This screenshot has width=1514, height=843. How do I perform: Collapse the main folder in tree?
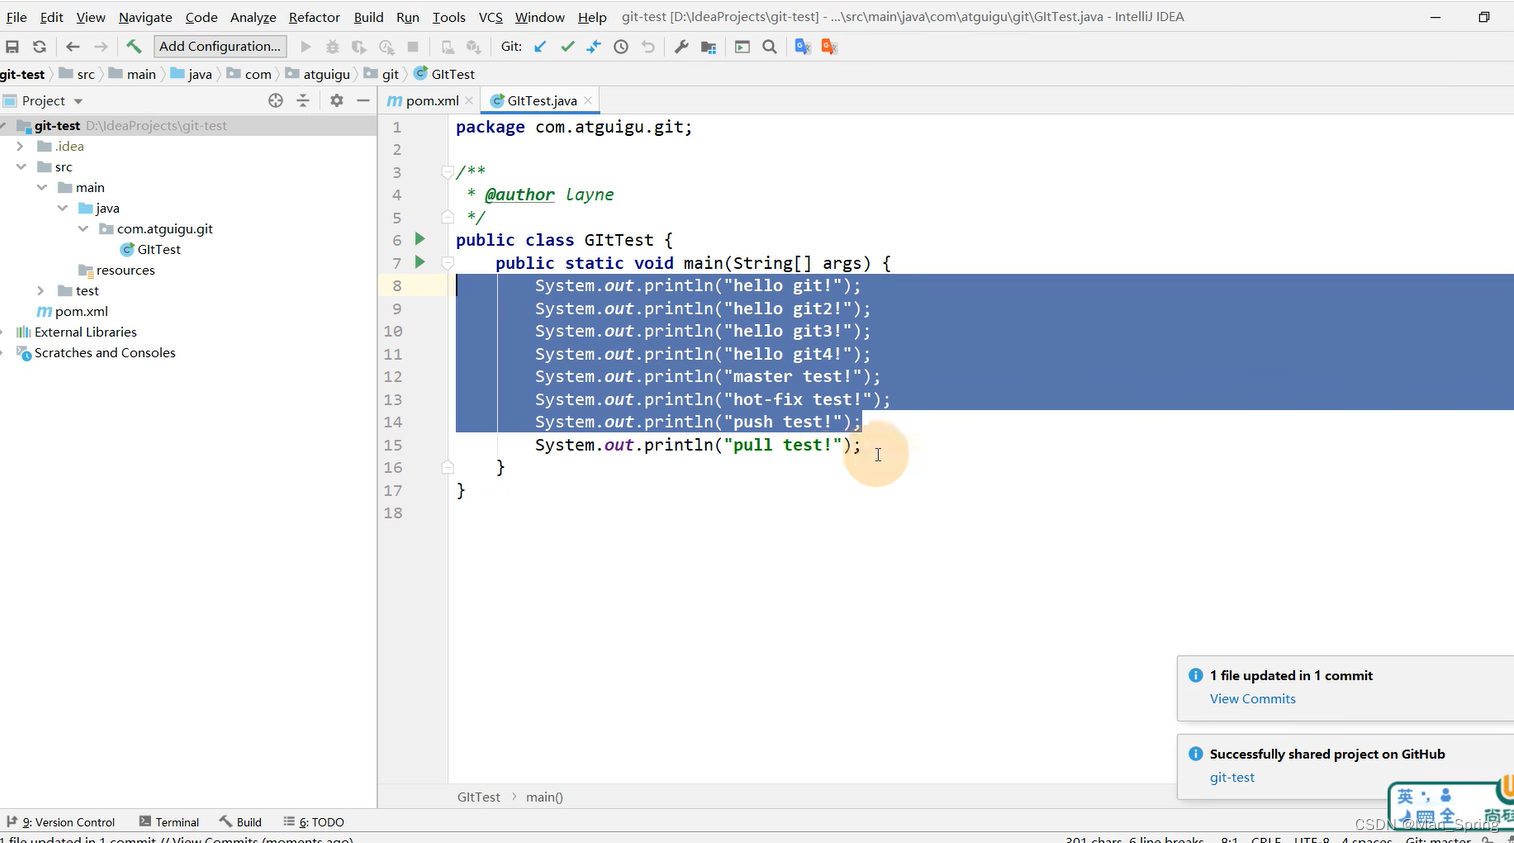(41, 188)
